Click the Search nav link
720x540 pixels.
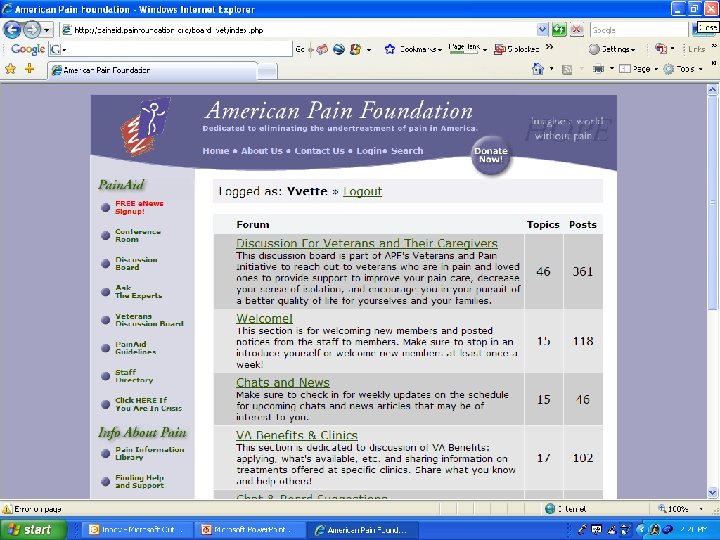coord(407,151)
